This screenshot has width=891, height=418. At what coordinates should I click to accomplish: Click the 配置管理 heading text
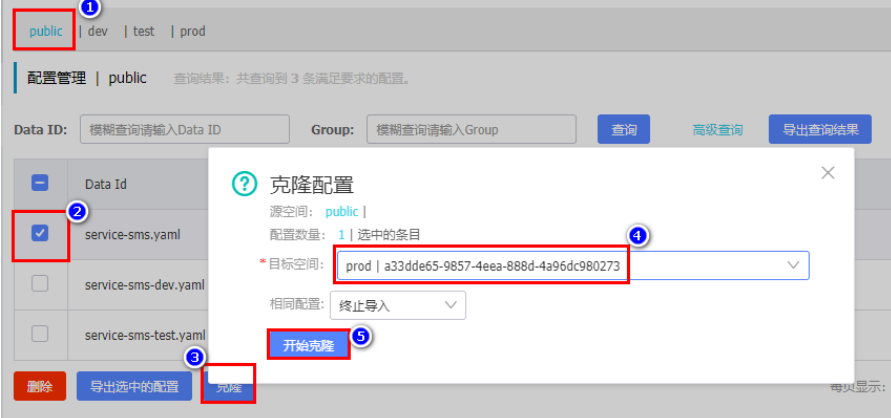coord(57,78)
